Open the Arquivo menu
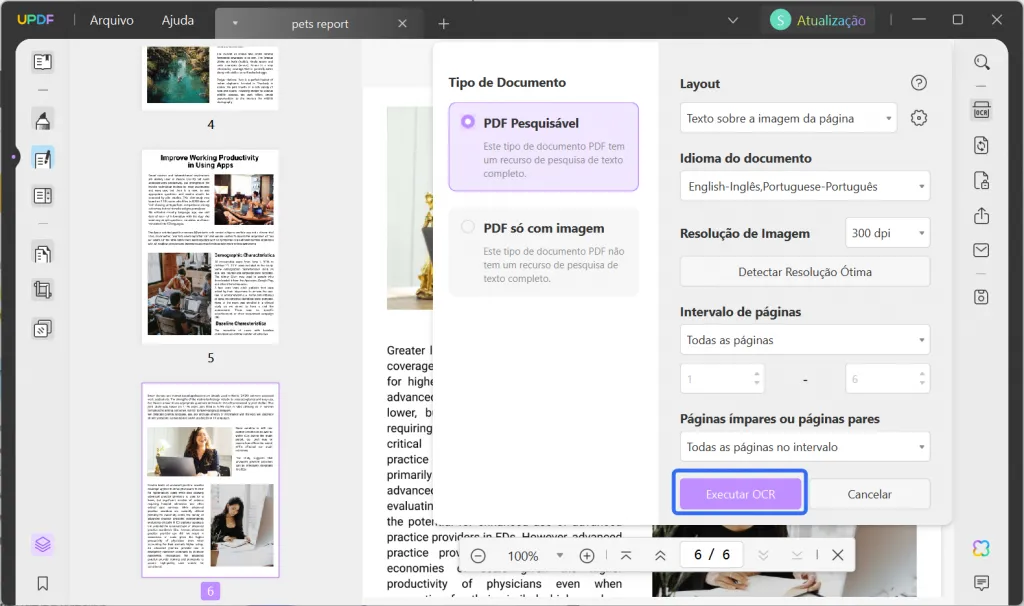The height and width of the screenshot is (606, 1024). tap(112, 20)
